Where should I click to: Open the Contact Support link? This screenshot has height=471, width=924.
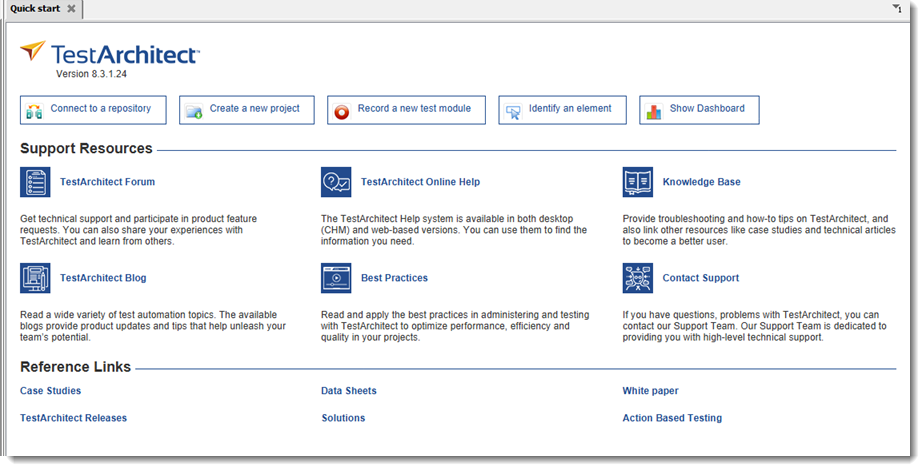point(701,278)
